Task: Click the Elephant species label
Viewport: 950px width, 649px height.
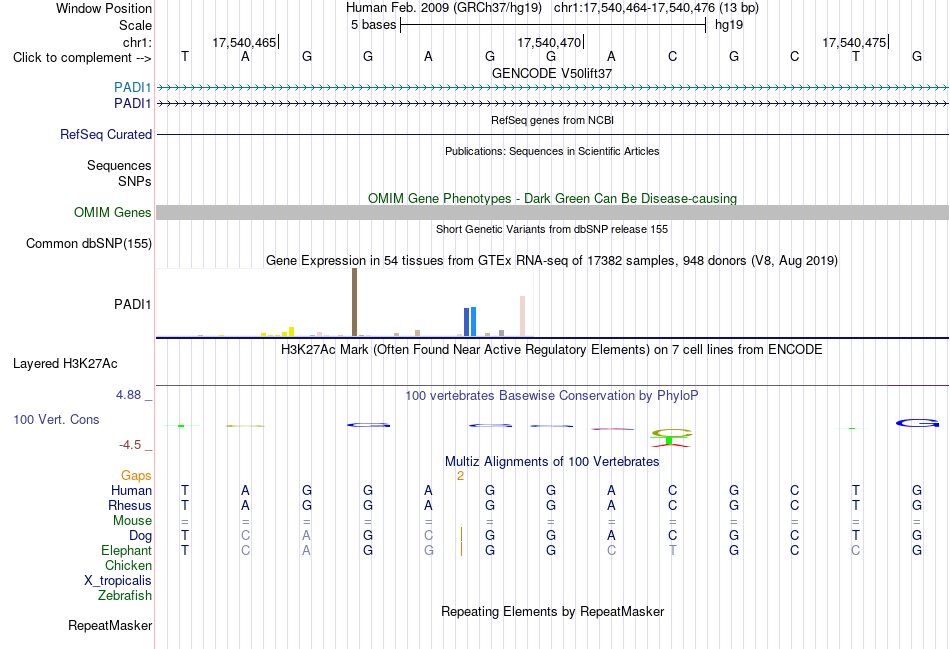Action: (126, 550)
